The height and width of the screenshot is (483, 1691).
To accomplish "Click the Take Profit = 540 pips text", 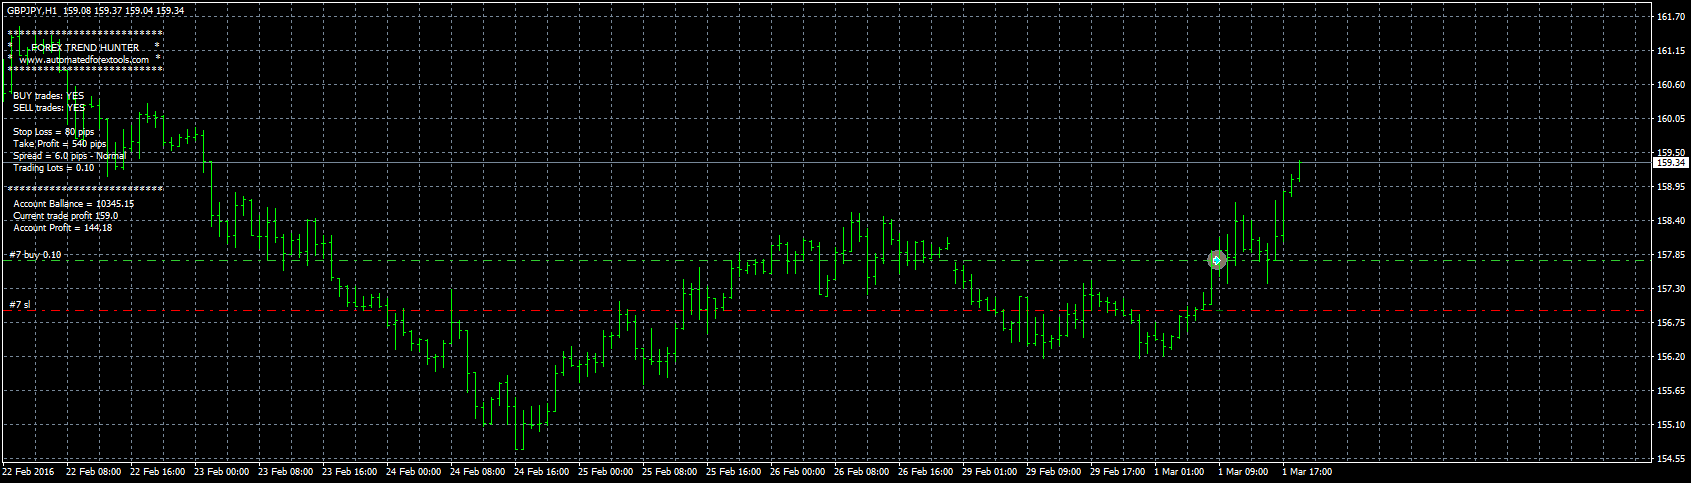I will pyautogui.click(x=59, y=144).
